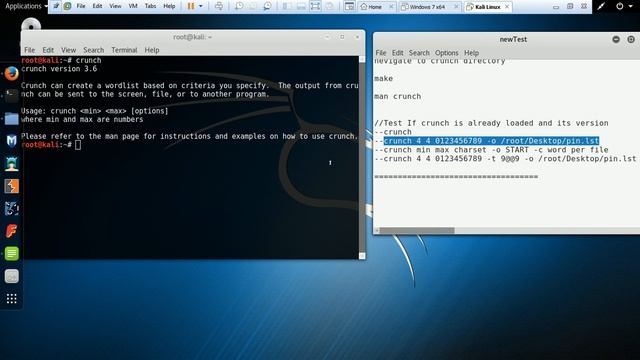640x360 pixels.
Task: Open terminal View menu
Action: pyautogui.click(x=69, y=50)
